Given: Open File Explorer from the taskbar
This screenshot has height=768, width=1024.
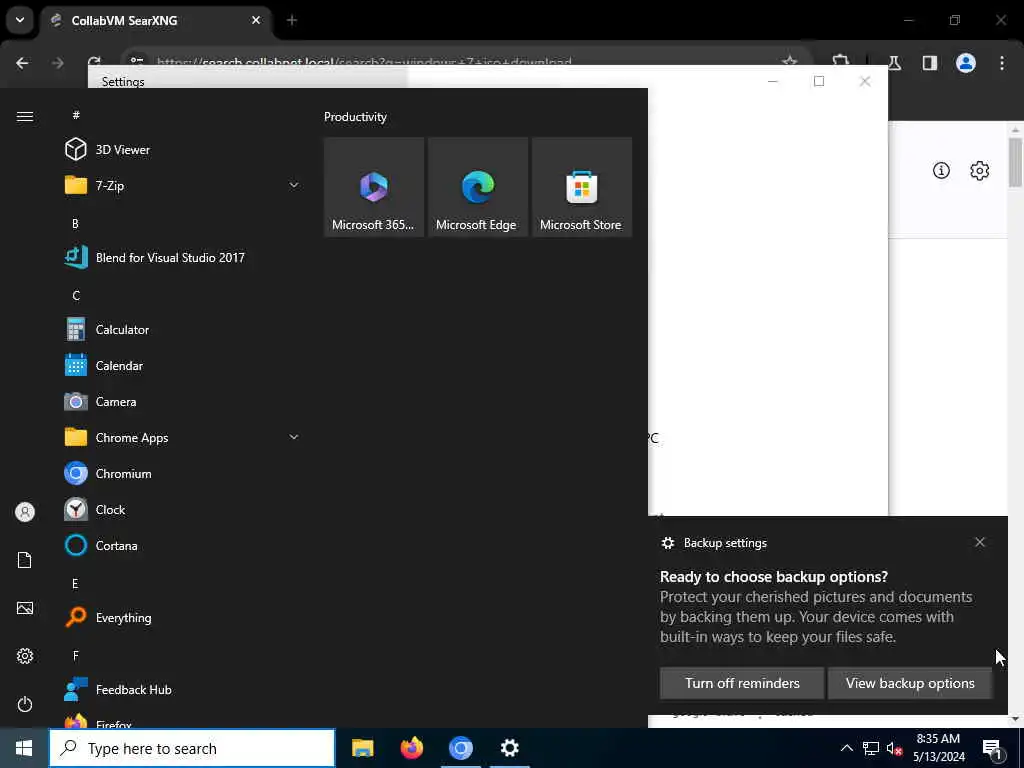Looking at the screenshot, I should click(362, 748).
